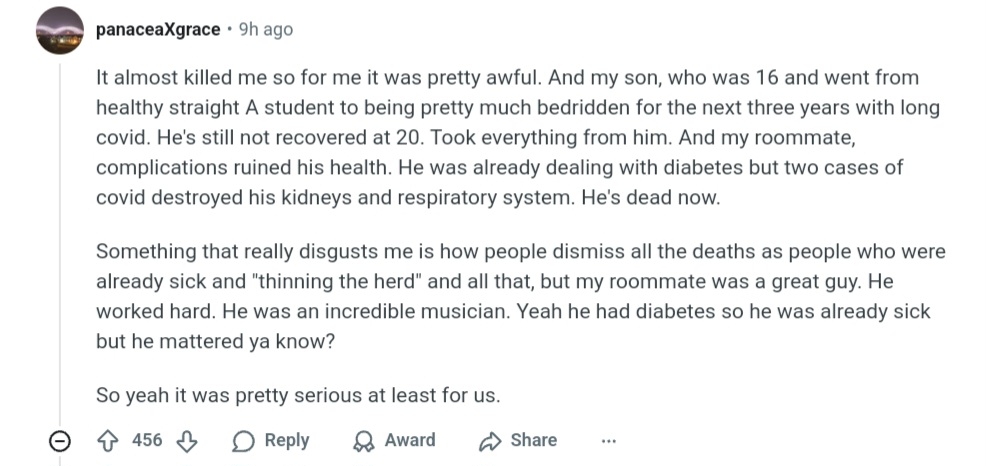The image size is (991, 466).
Task: Click the Reply speech bubble icon
Action: (243, 441)
